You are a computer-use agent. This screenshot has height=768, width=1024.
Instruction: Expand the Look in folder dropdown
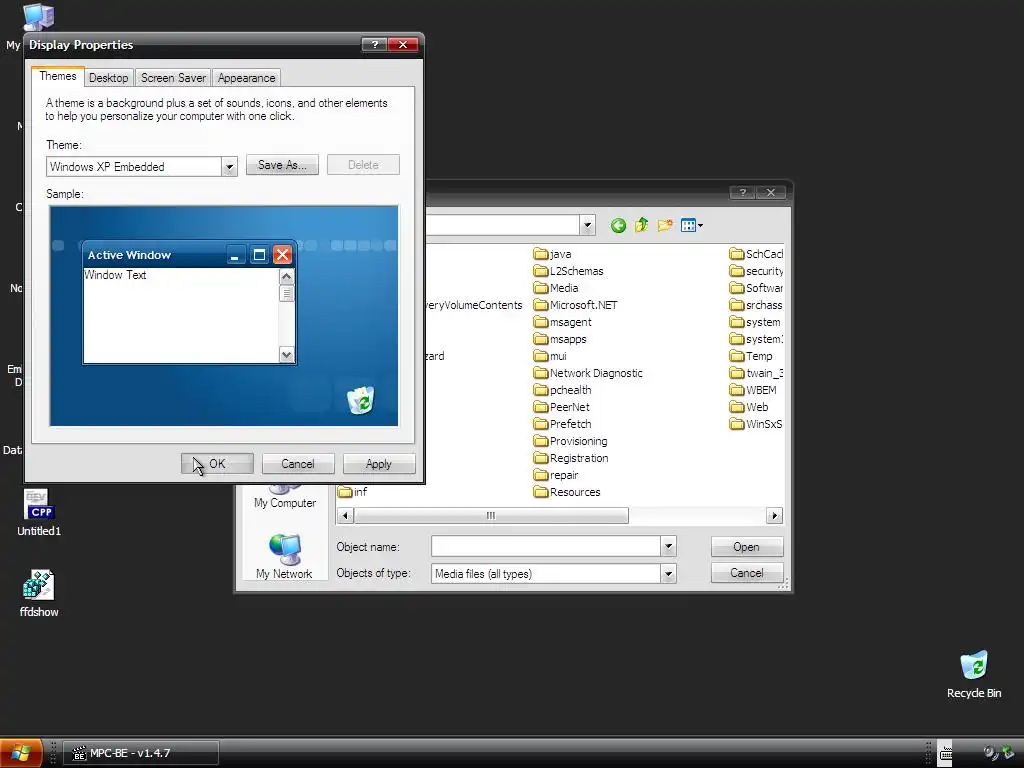tap(587, 225)
